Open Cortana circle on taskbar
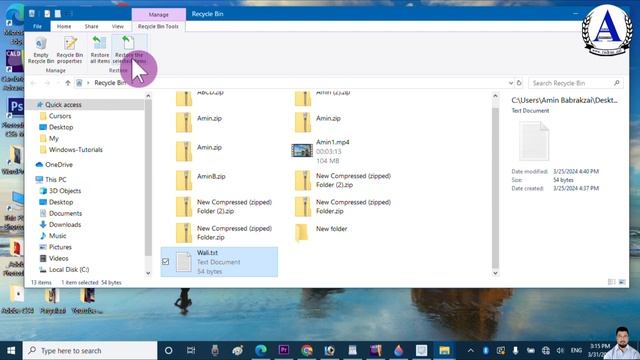This screenshot has width=640, height=360. [x=168, y=351]
